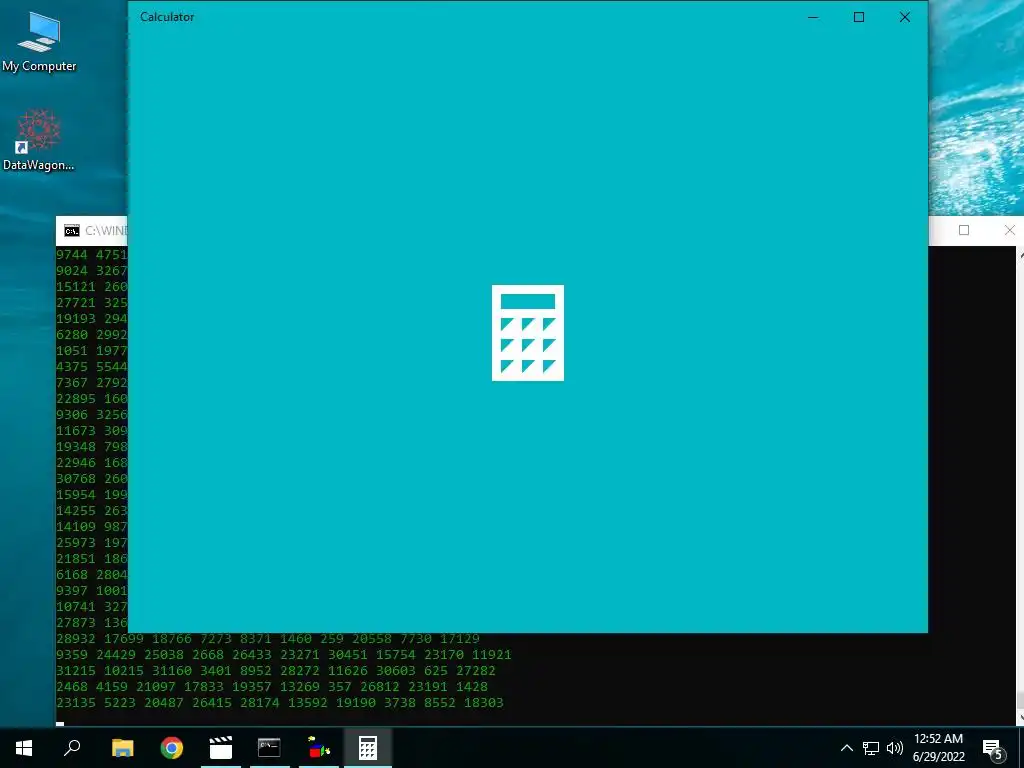The height and width of the screenshot is (768, 1024).
Task: Click the number 28932 in Command Prompt
Action: click(x=76, y=639)
